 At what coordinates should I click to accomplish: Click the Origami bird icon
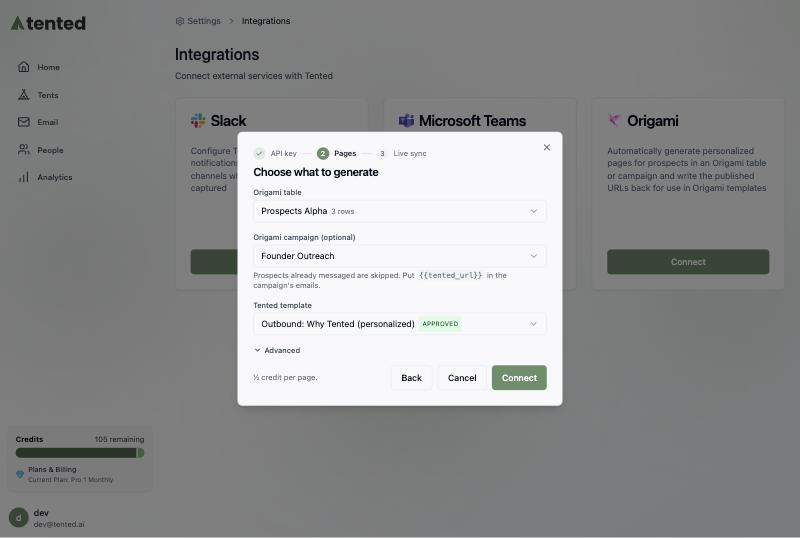click(614, 120)
